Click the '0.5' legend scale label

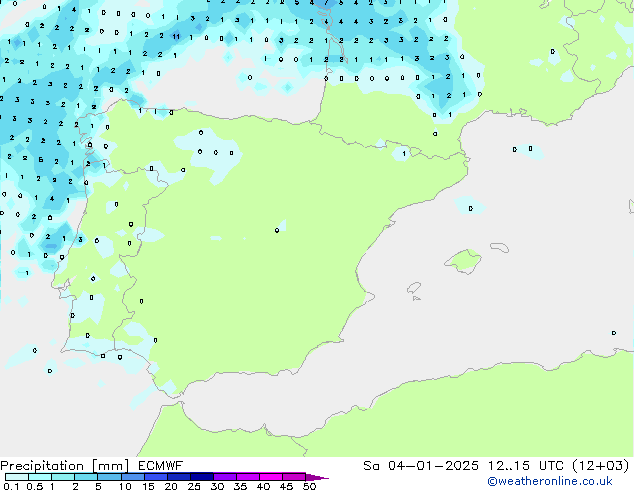pos(35,486)
